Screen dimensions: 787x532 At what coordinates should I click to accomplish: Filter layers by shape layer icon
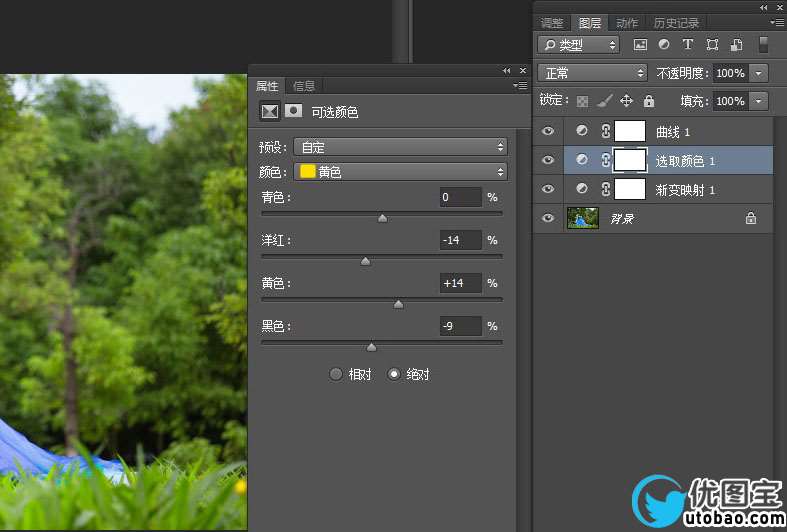712,45
